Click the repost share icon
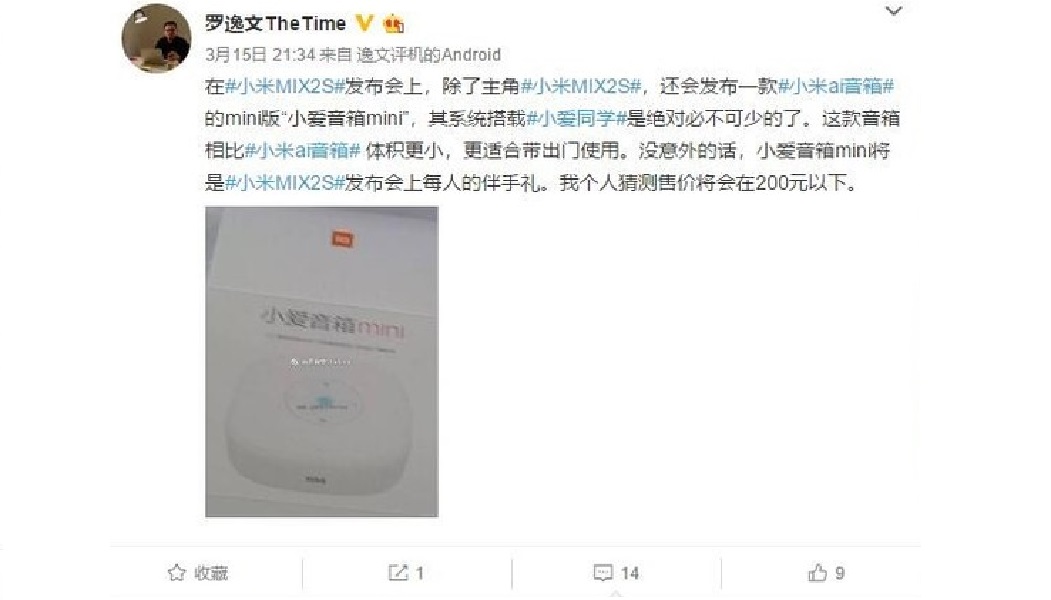Screen dimensions: 1051x600 point(398,573)
